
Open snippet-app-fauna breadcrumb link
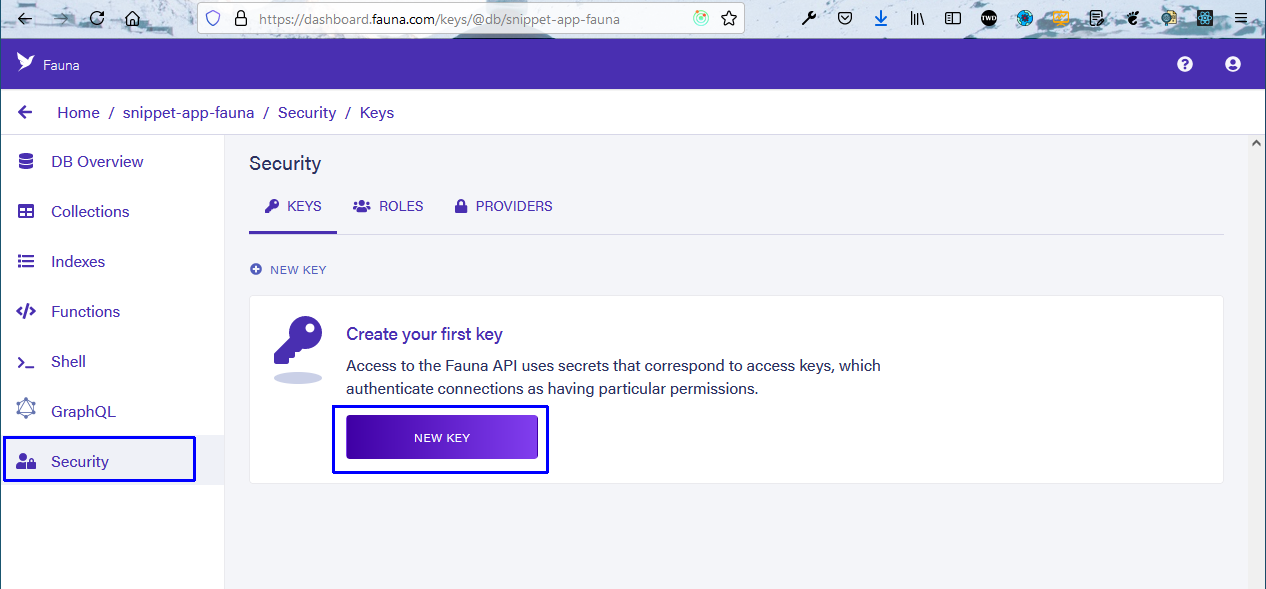[x=188, y=113]
